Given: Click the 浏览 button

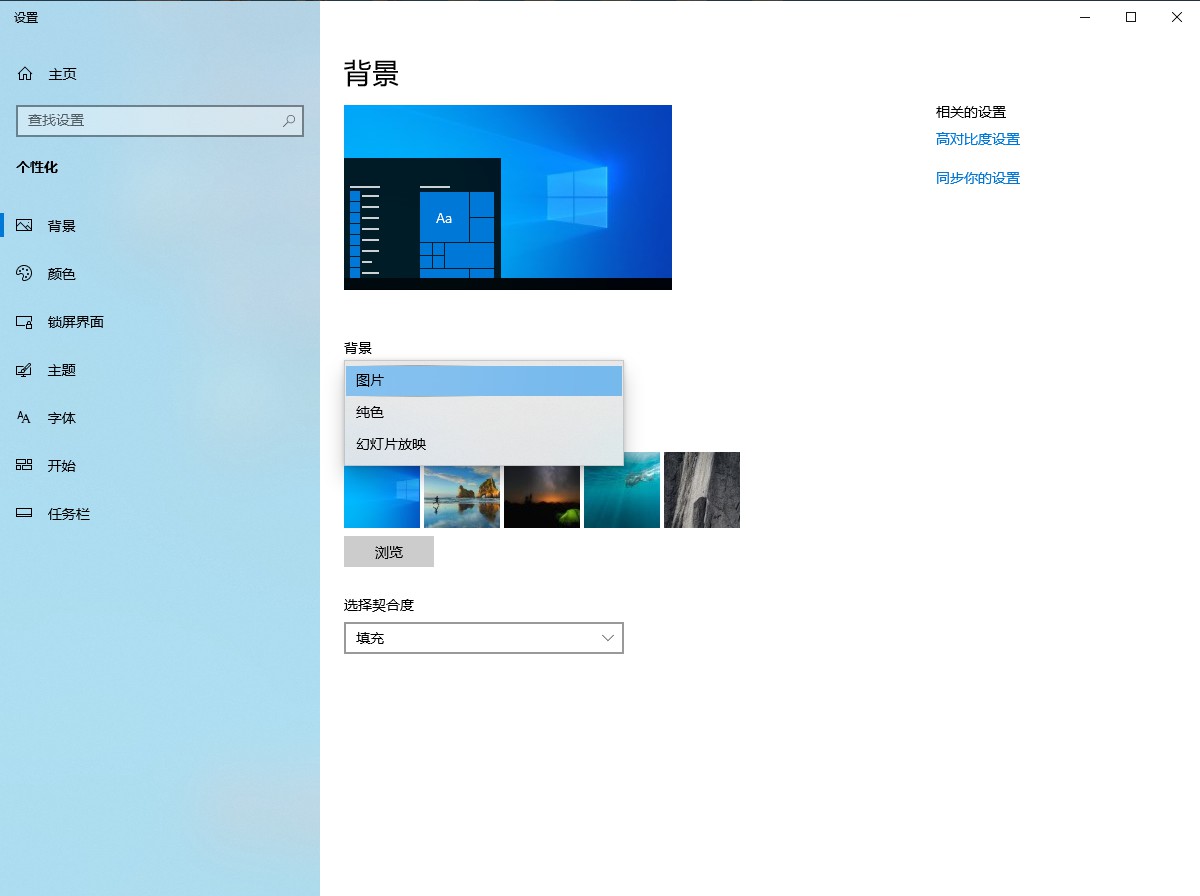Looking at the screenshot, I should 388,551.
